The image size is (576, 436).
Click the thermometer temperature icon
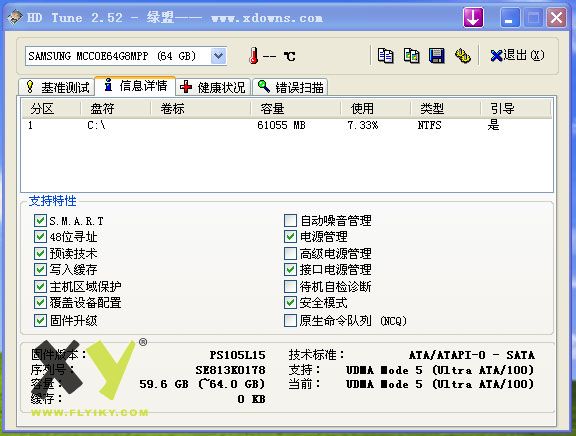coord(253,56)
